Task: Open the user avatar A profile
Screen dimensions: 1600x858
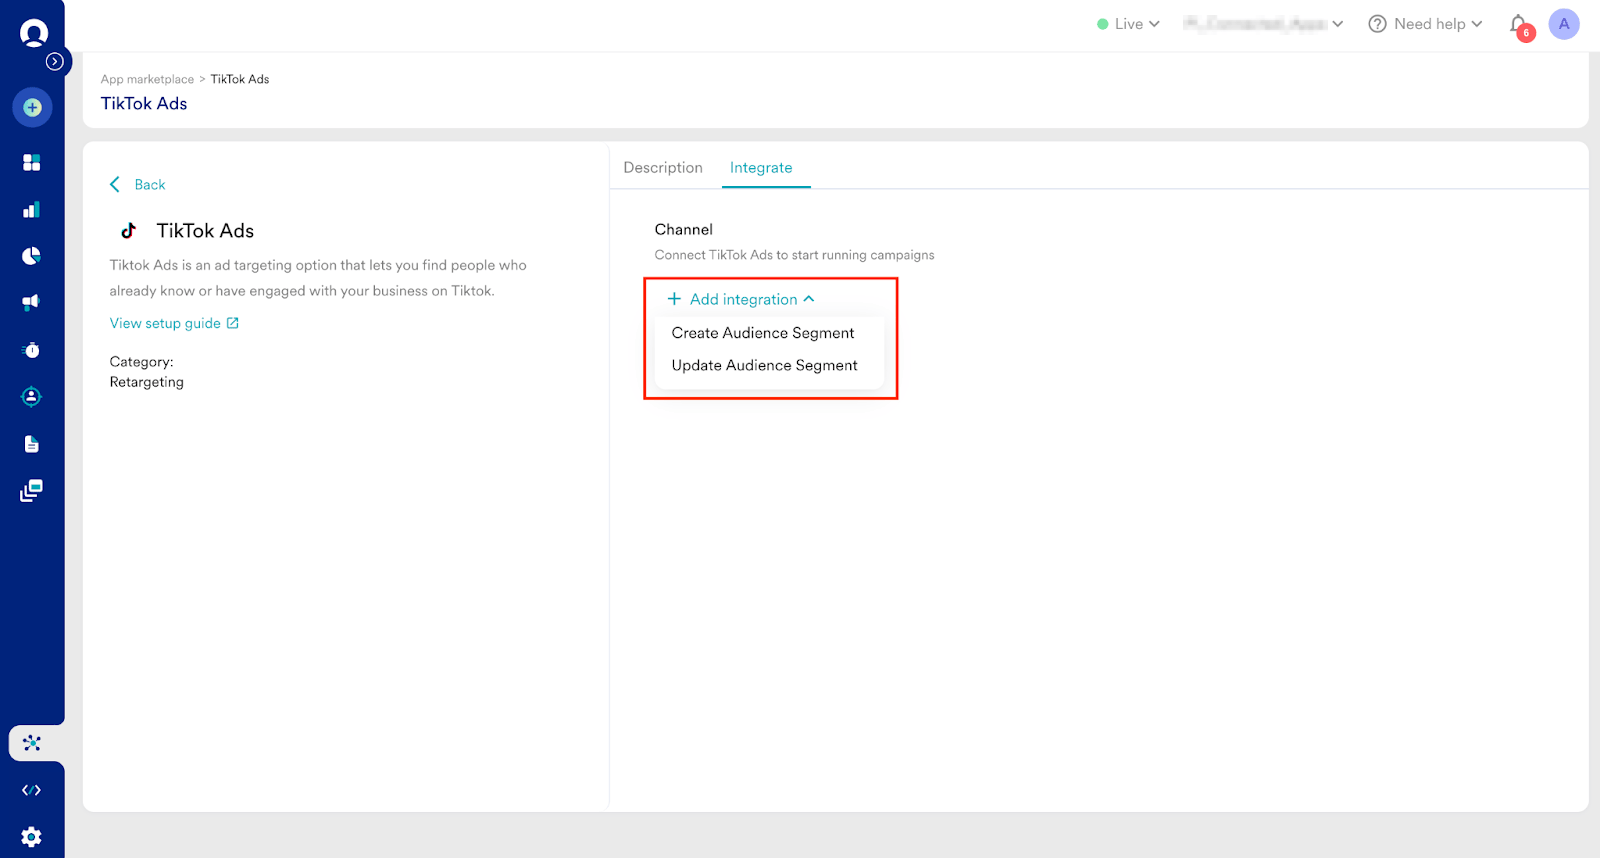Action: point(1564,24)
